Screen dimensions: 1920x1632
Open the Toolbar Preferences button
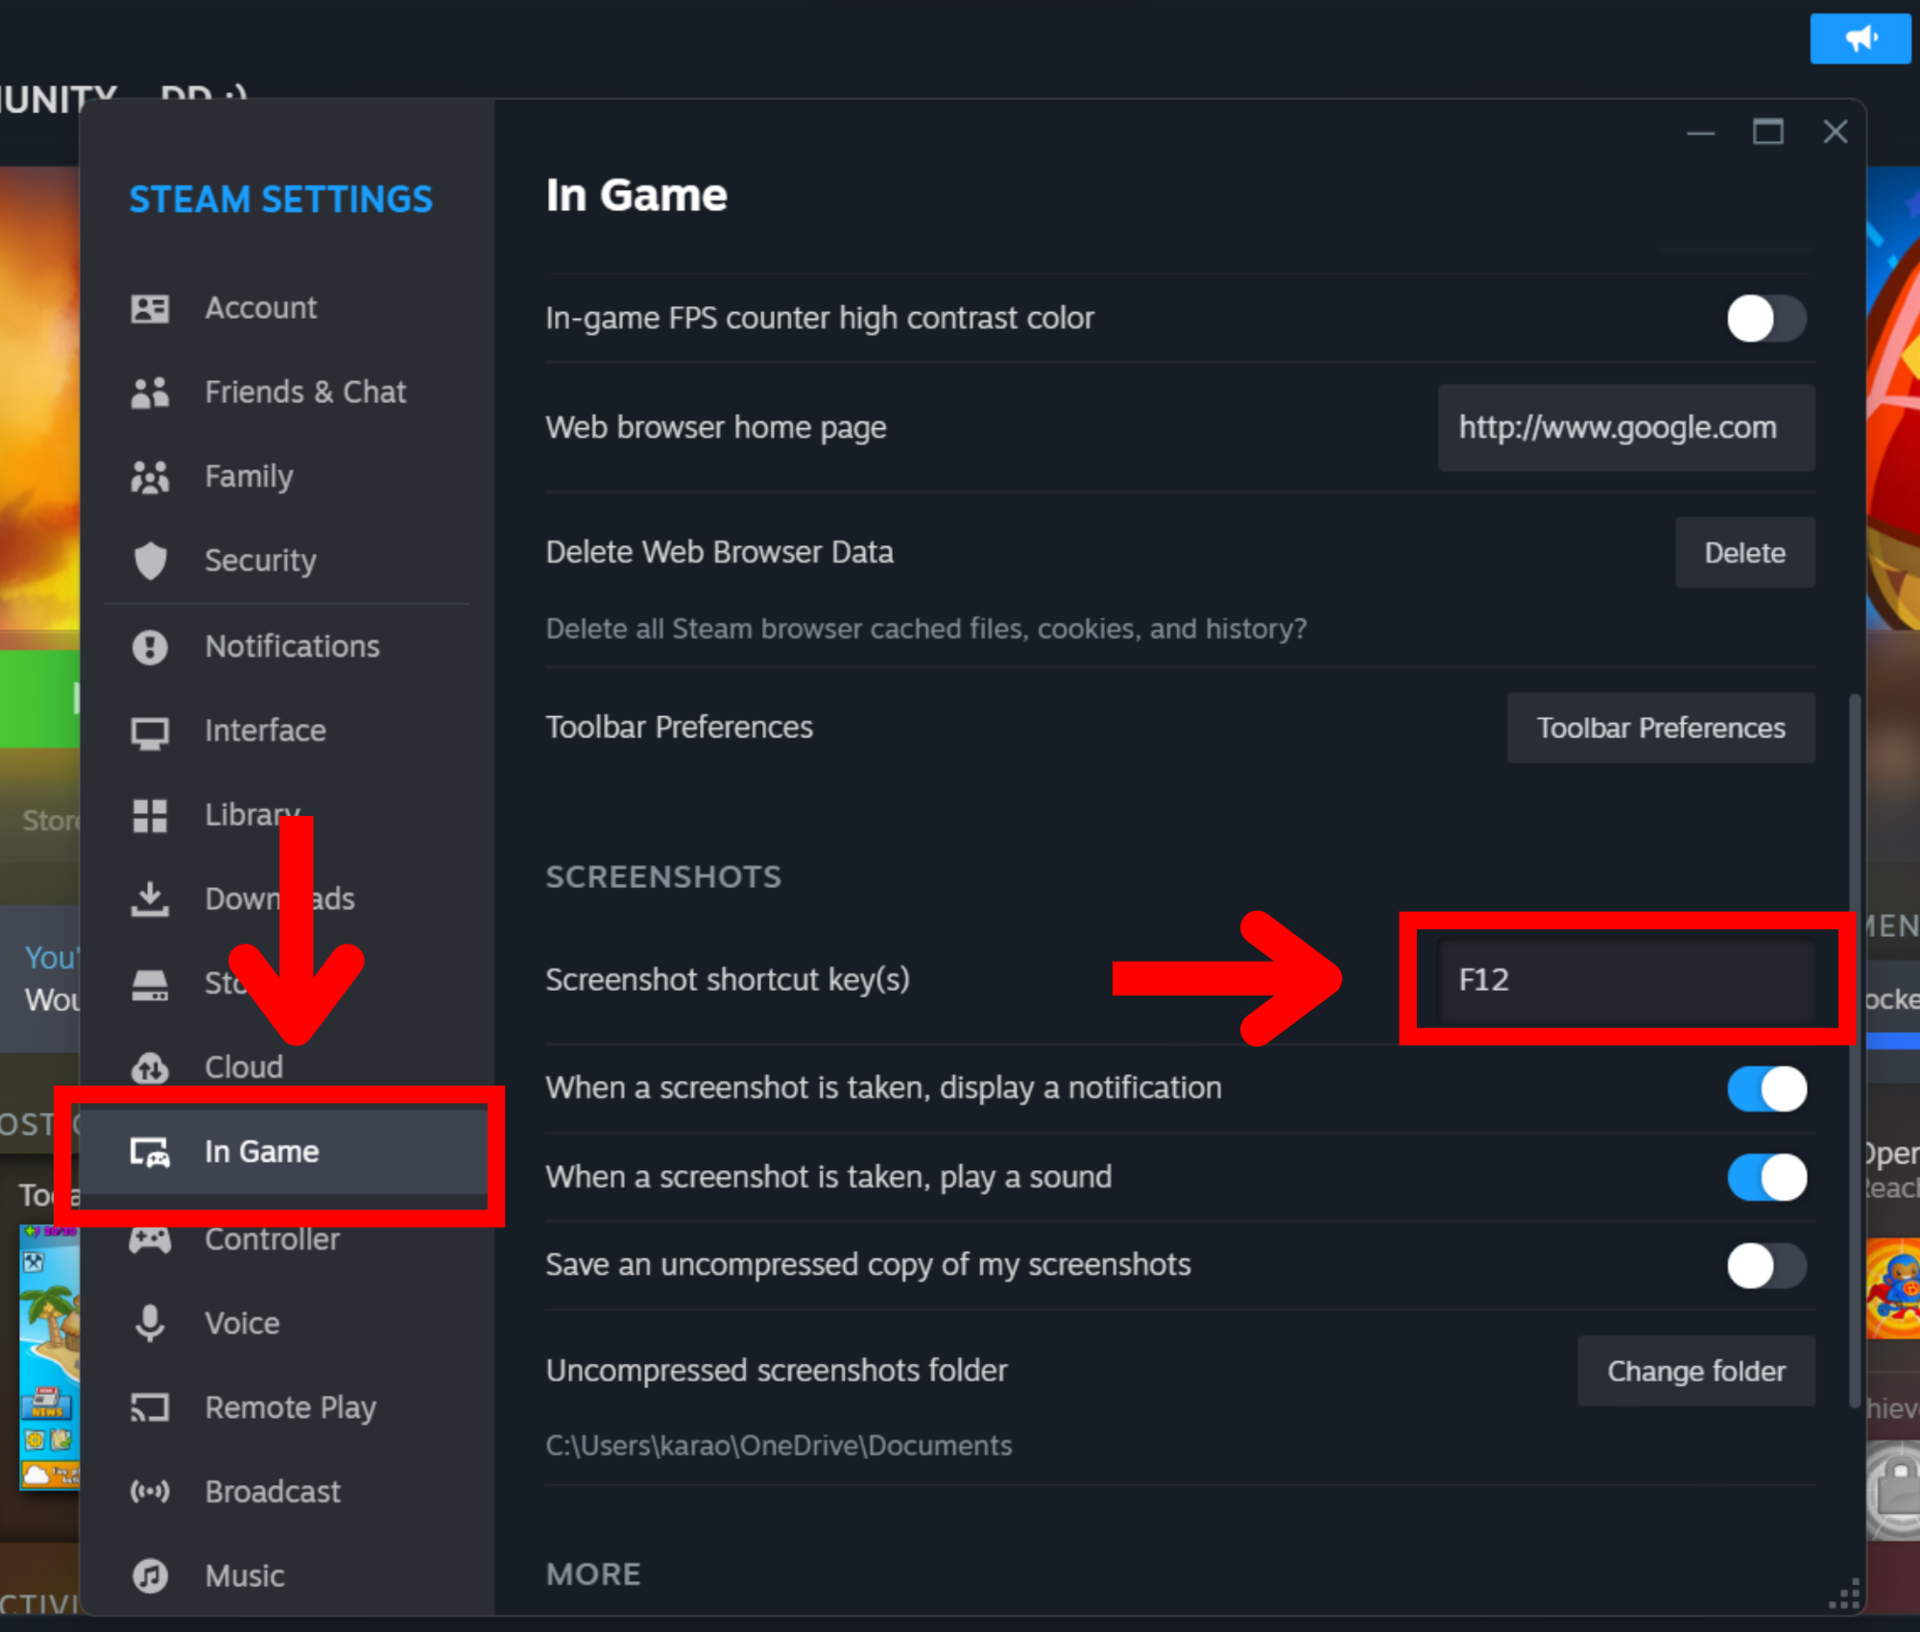[x=1660, y=728]
